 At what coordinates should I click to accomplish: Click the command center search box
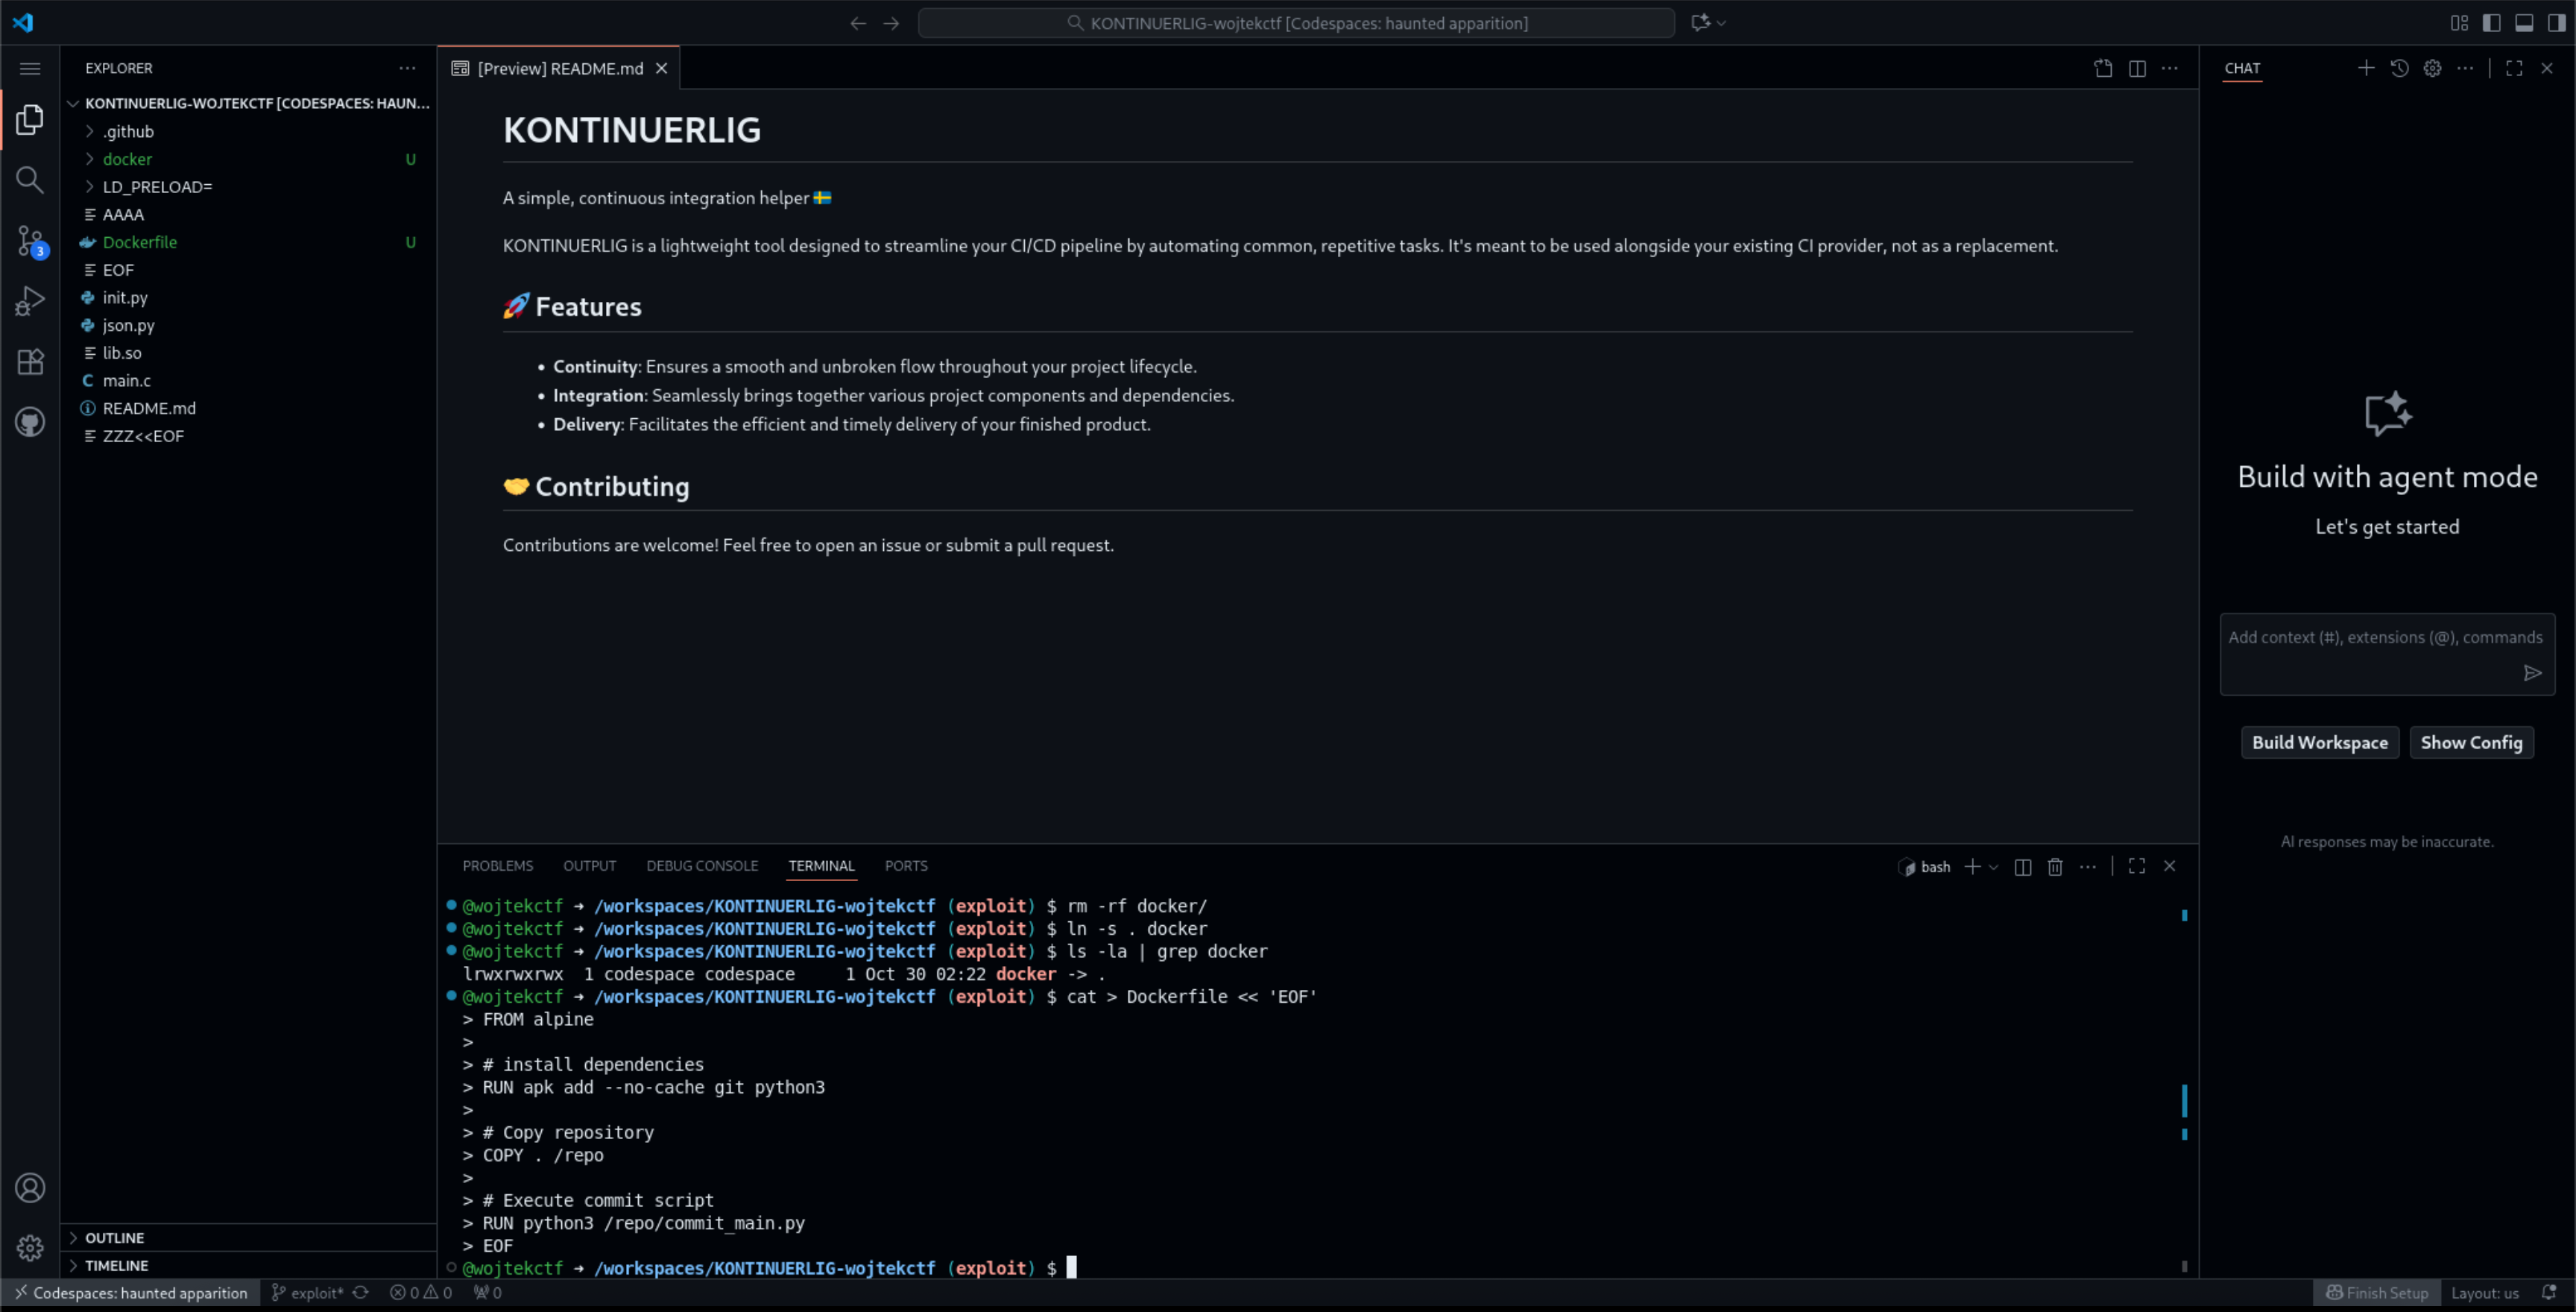(1296, 23)
